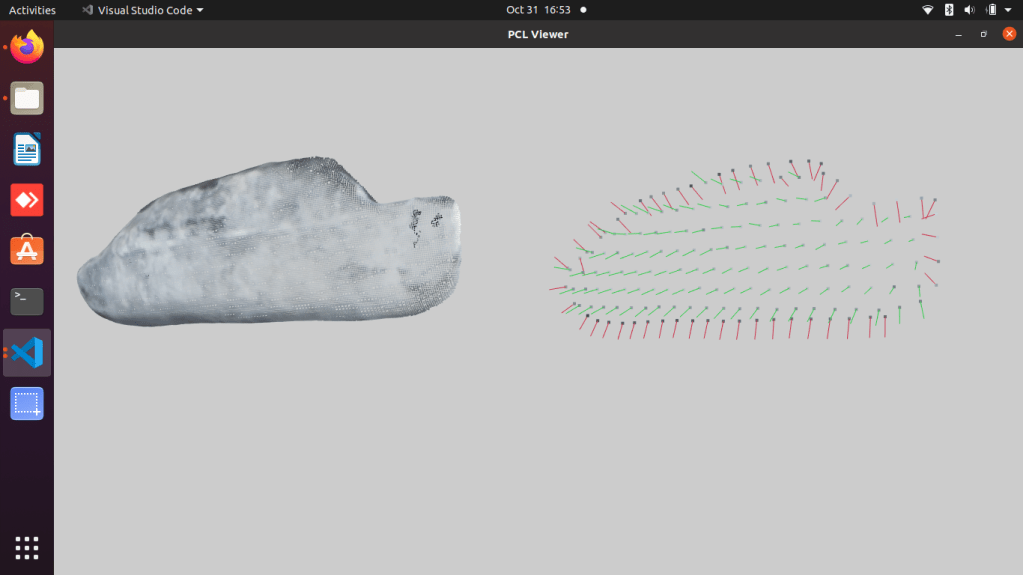Screen dimensions: 1023x575
Task: Click the Bluetooth status icon
Action: click(x=948, y=10)
